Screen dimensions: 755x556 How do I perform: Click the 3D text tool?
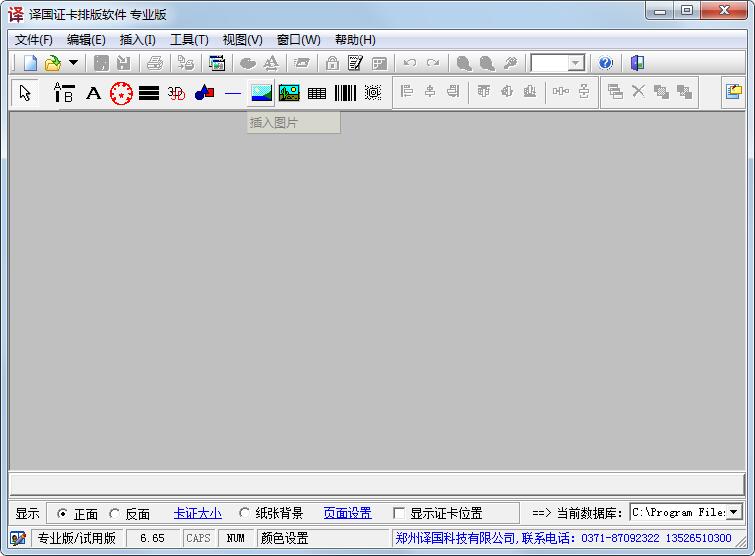tap(177, 93)
